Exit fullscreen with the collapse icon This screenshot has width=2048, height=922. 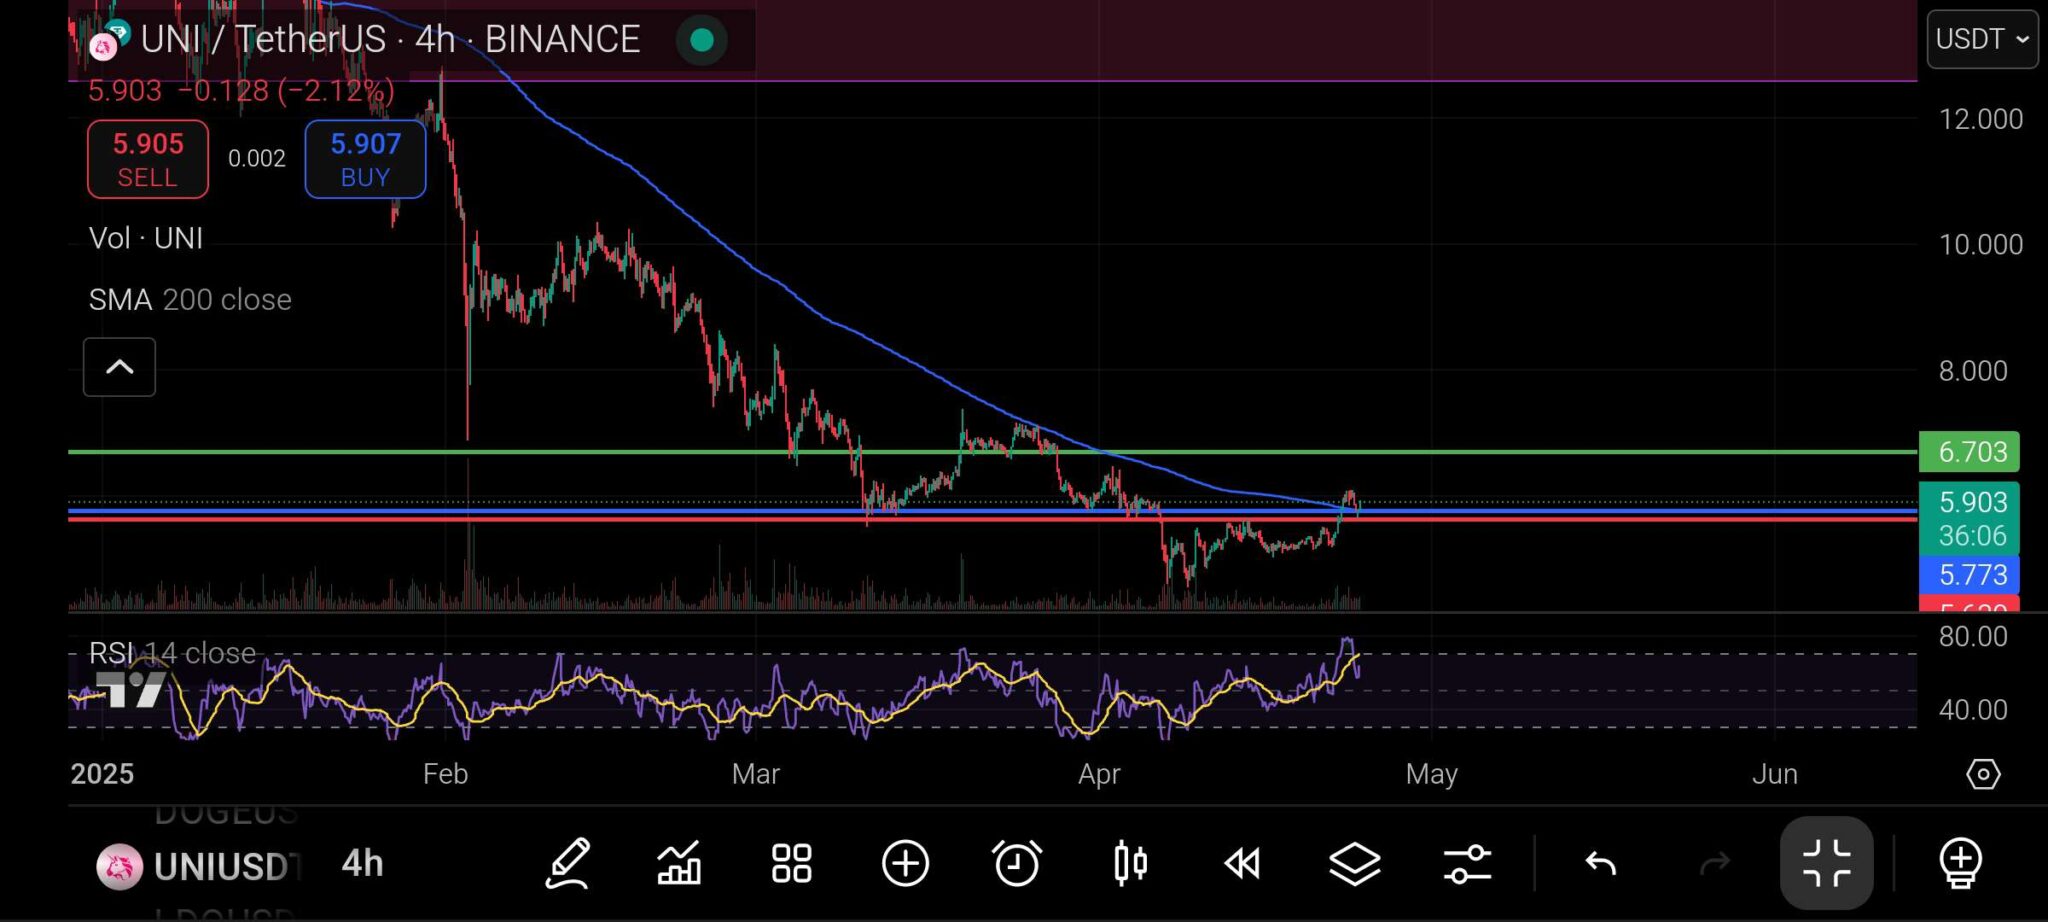(1827, 863)
